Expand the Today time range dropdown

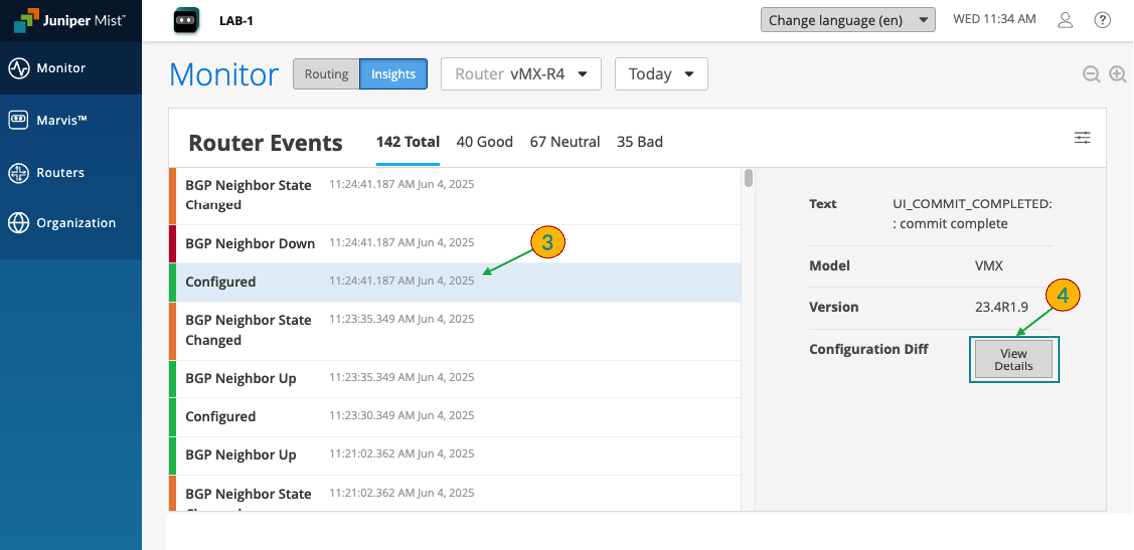(661, 74)
